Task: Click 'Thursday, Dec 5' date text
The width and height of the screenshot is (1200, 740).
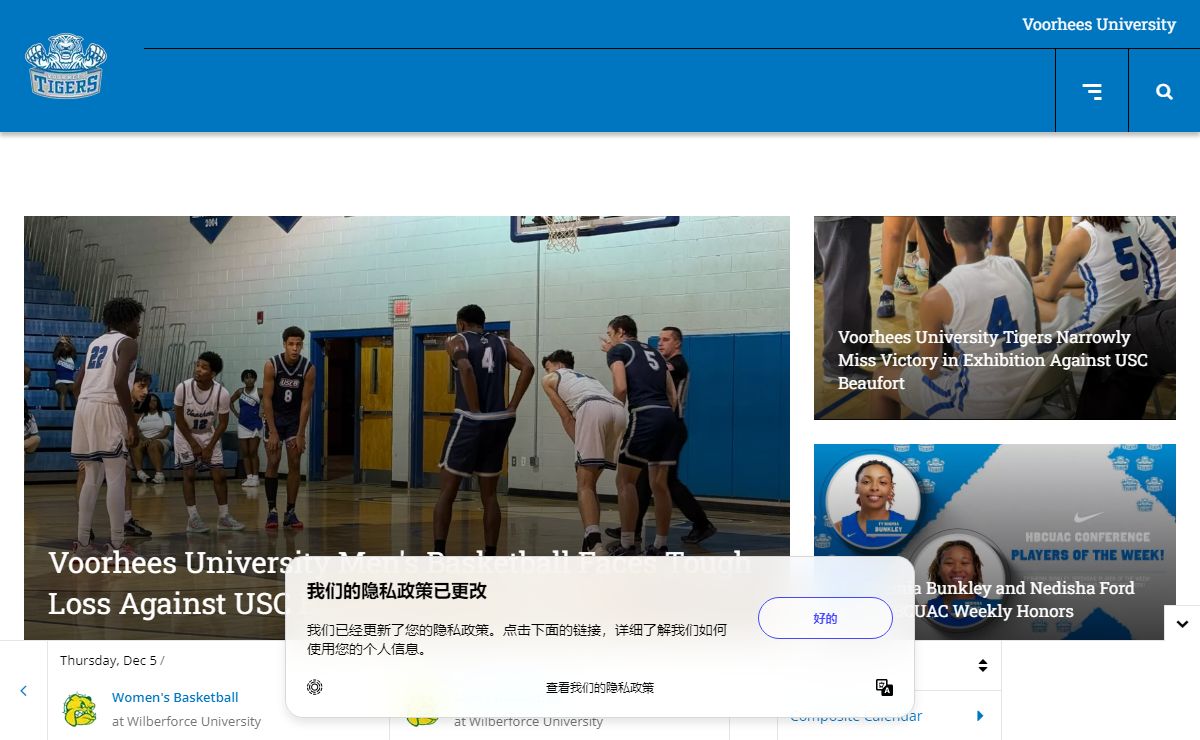Action: coord(108,660)
